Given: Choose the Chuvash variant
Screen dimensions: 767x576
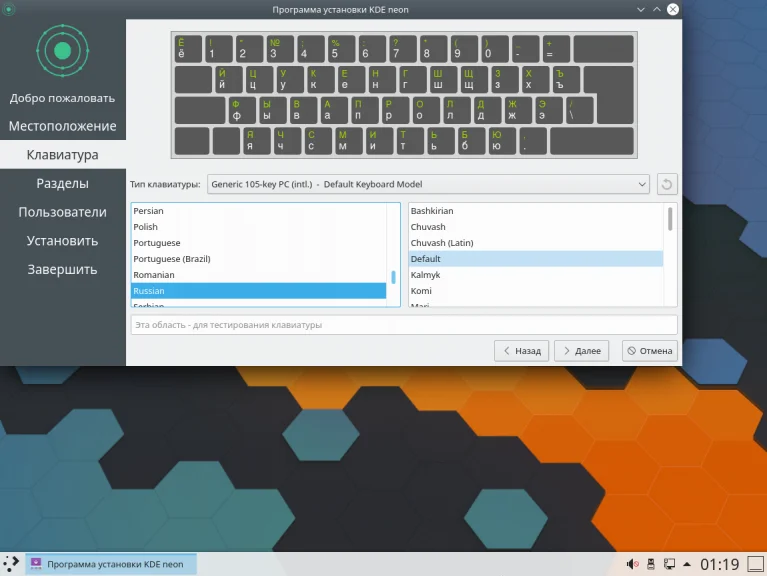Looking at the screenshot, I should [536, 227].
